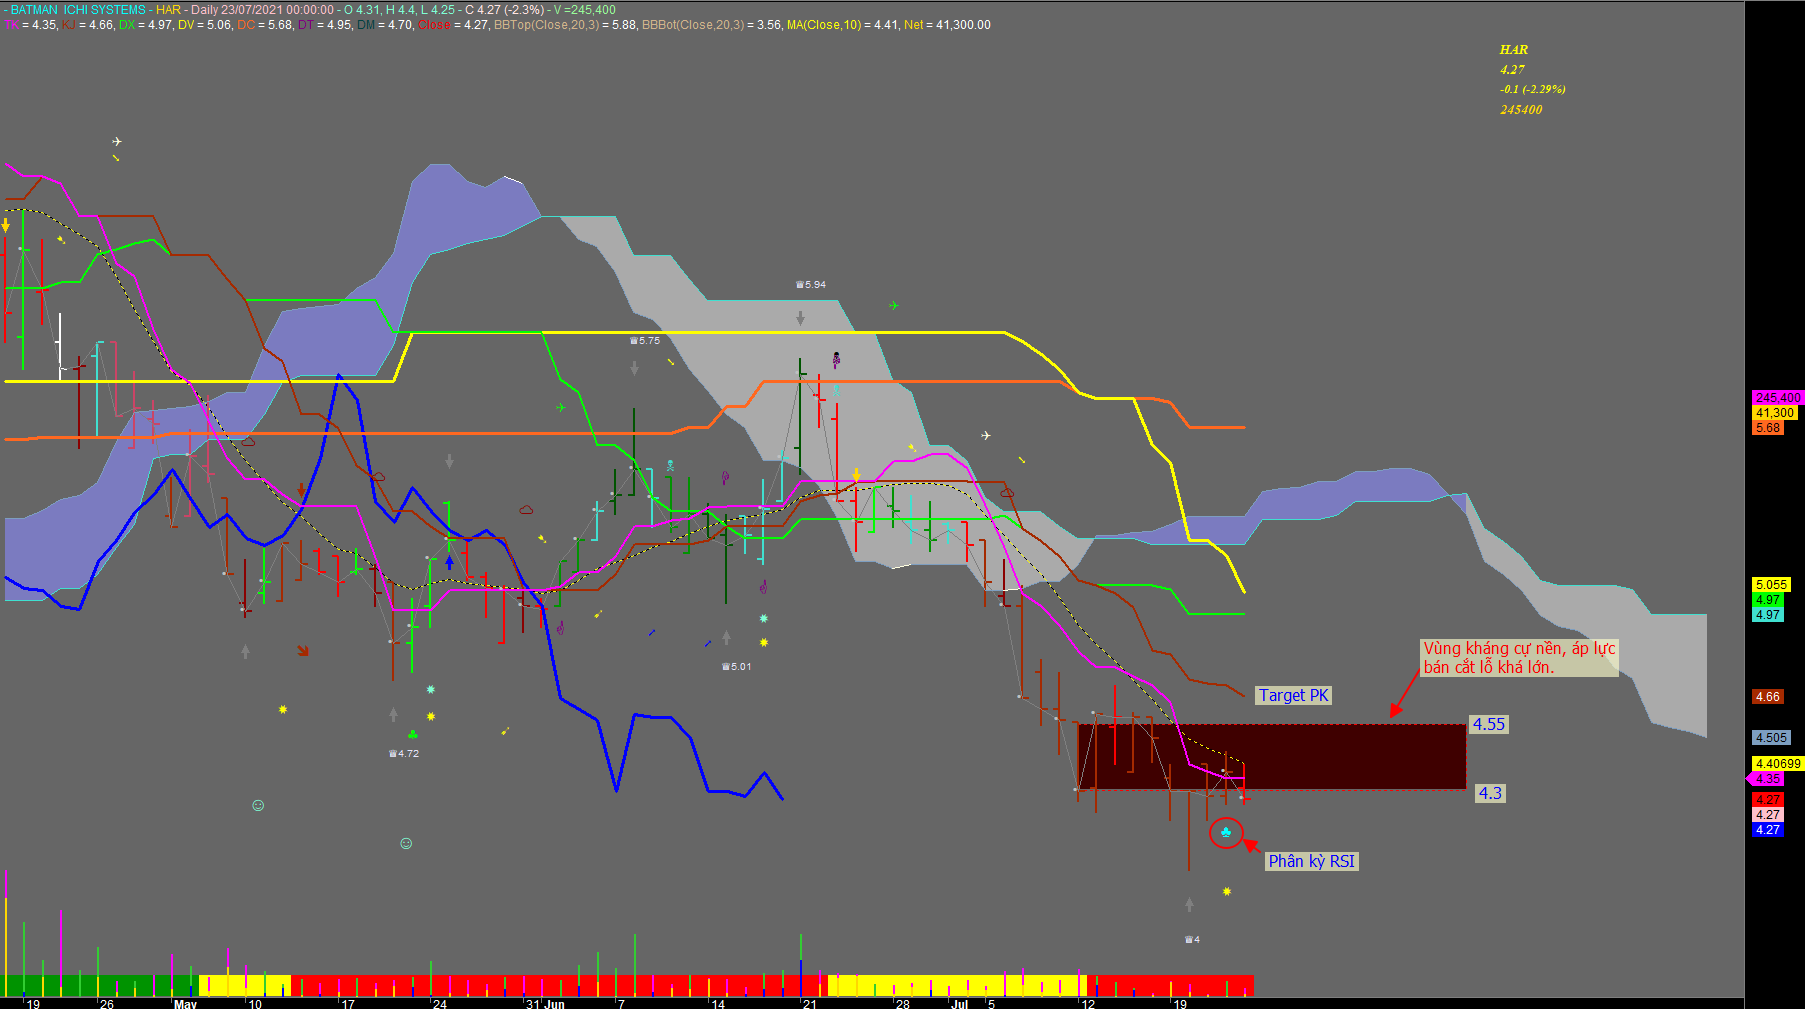Click the Jun label on the date axis

tap(554, 1004)
